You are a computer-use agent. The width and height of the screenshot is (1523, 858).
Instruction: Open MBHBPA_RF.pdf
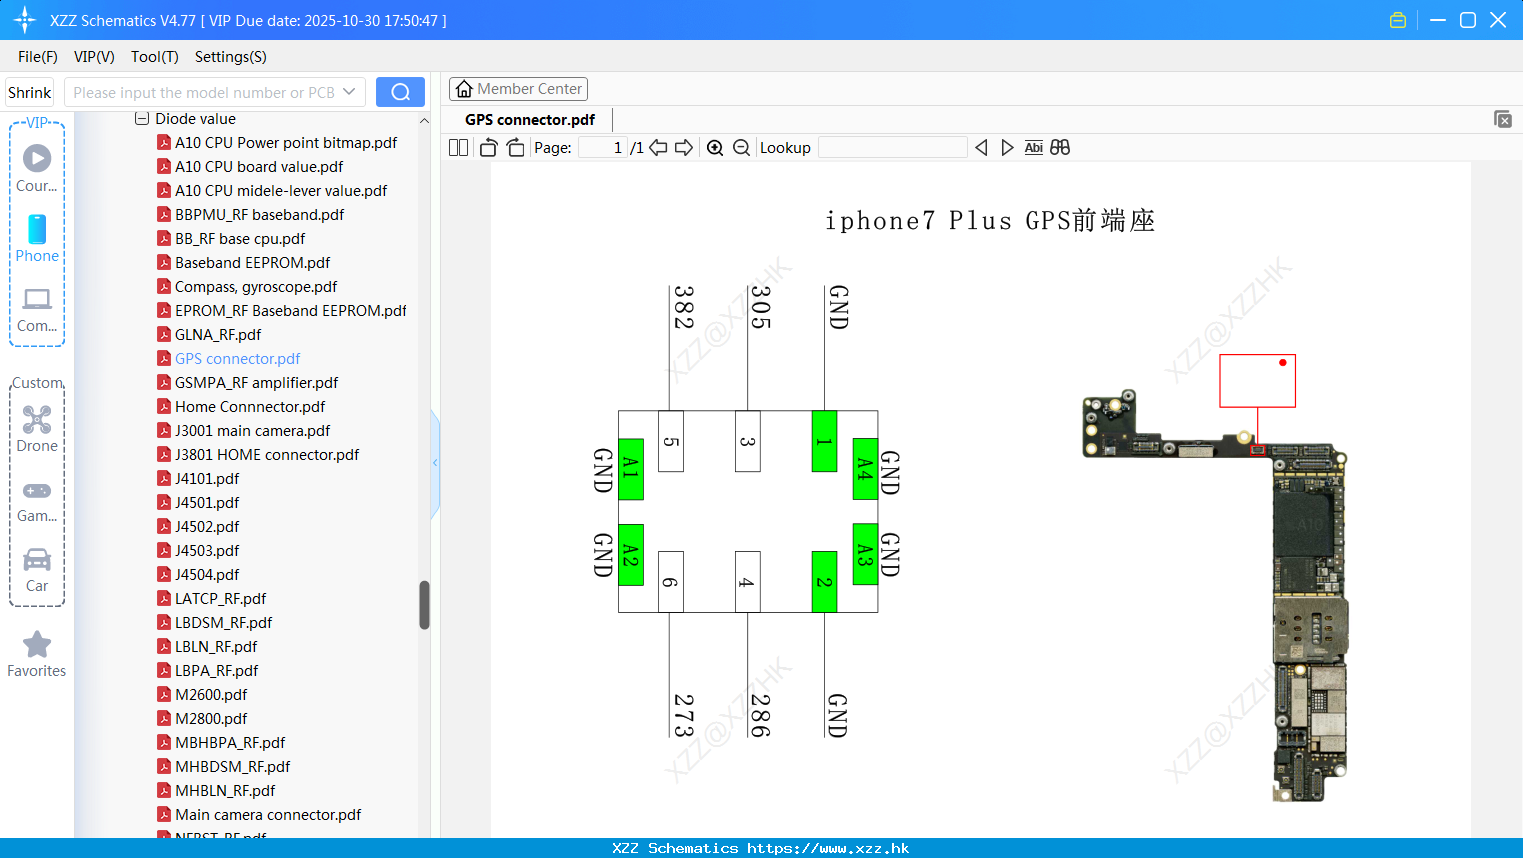[230, 743]
